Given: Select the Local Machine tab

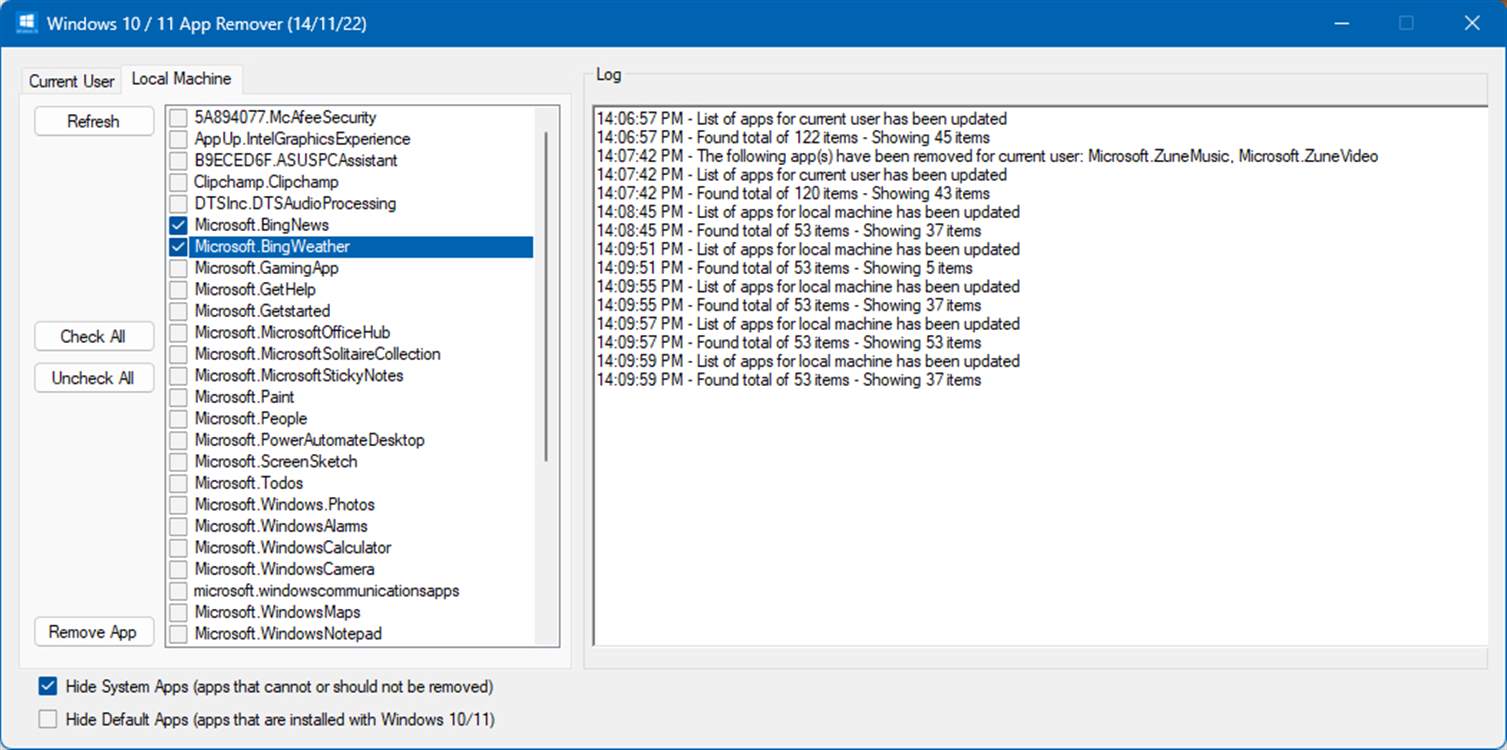Looking at the screenshot, I should (181, 79).
